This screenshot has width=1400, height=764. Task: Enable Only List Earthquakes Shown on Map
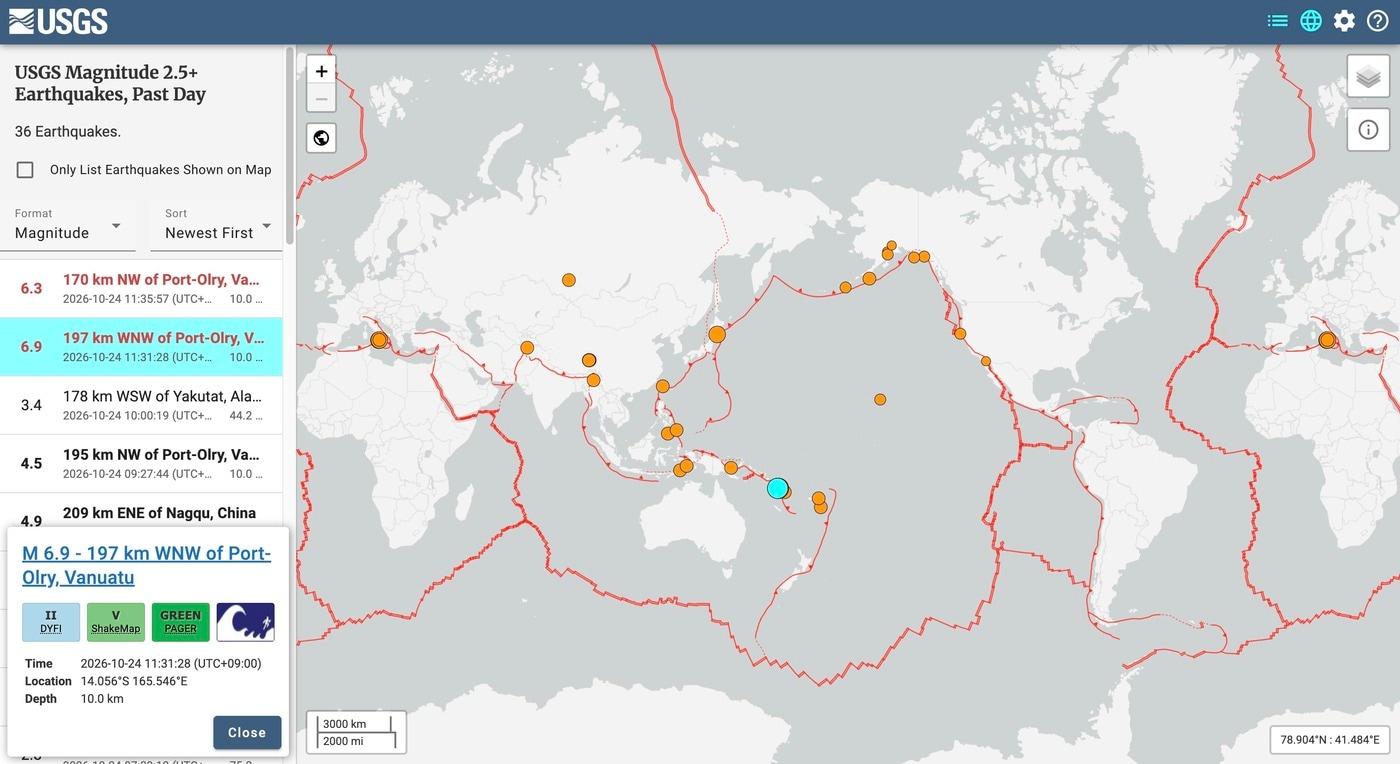click(25, 170)
